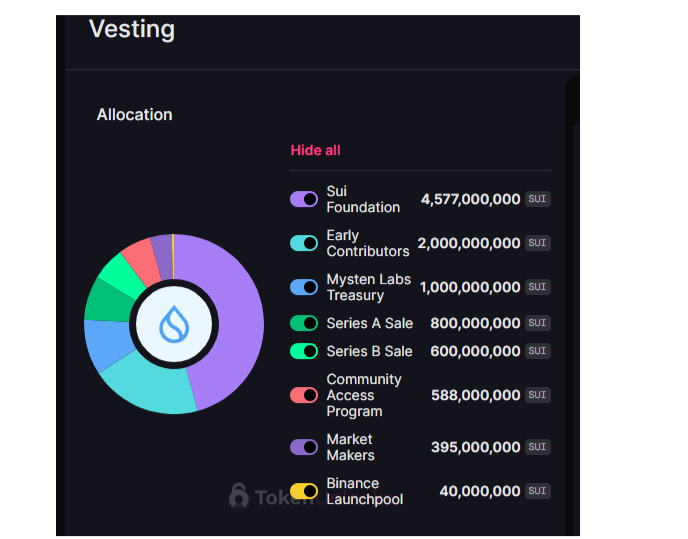Image resolution: width=688 pixels, height=539 pixels.
Task: Turn off Community Access Program toggle
Action: pyautogui.click(x=304, y=395)
